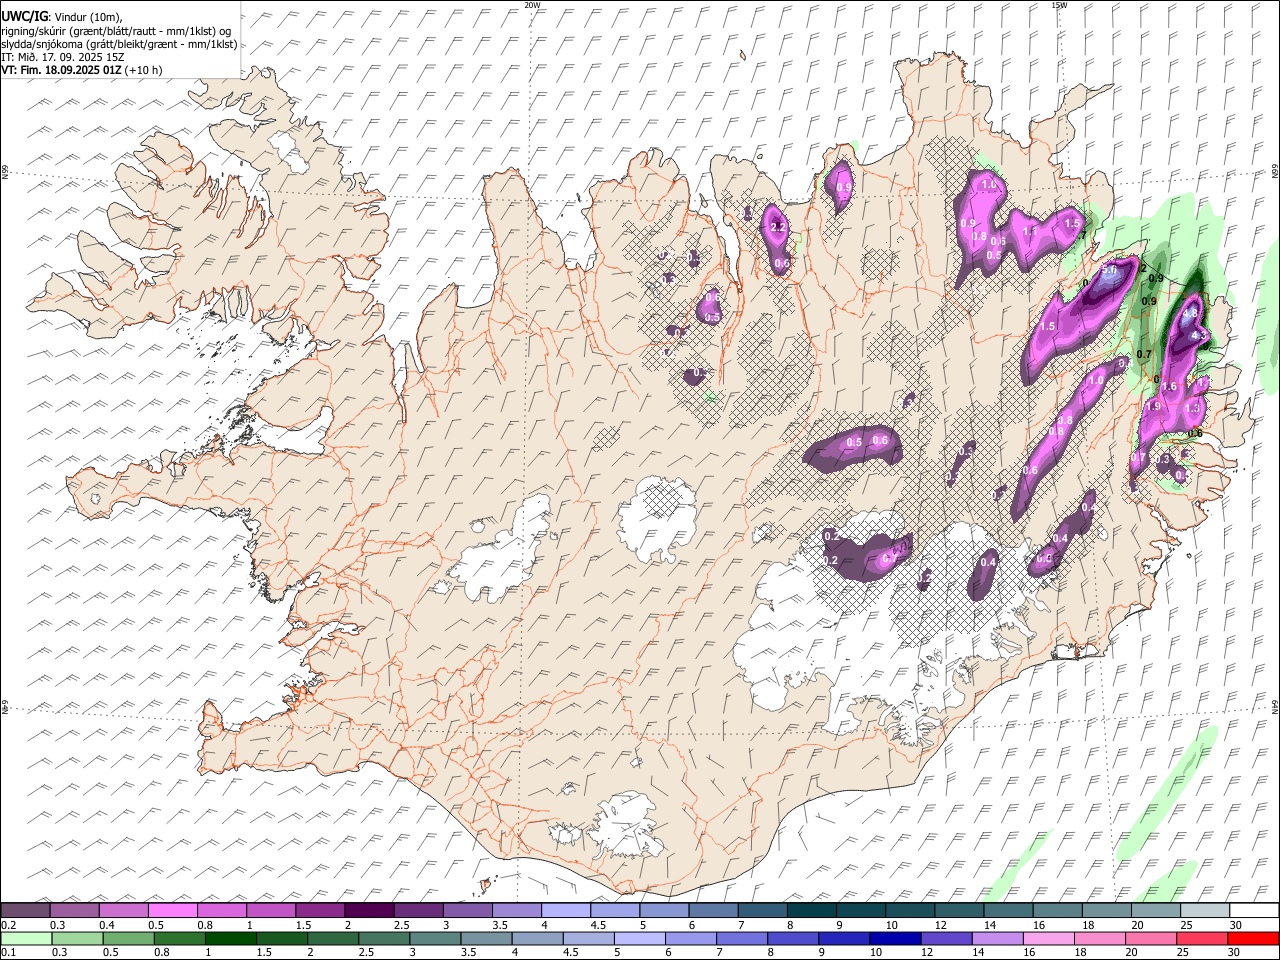This screenshot has width=1280, height=960.
Task: Click the '0.2' label in the upper legend row
Action: coord(8,925)
